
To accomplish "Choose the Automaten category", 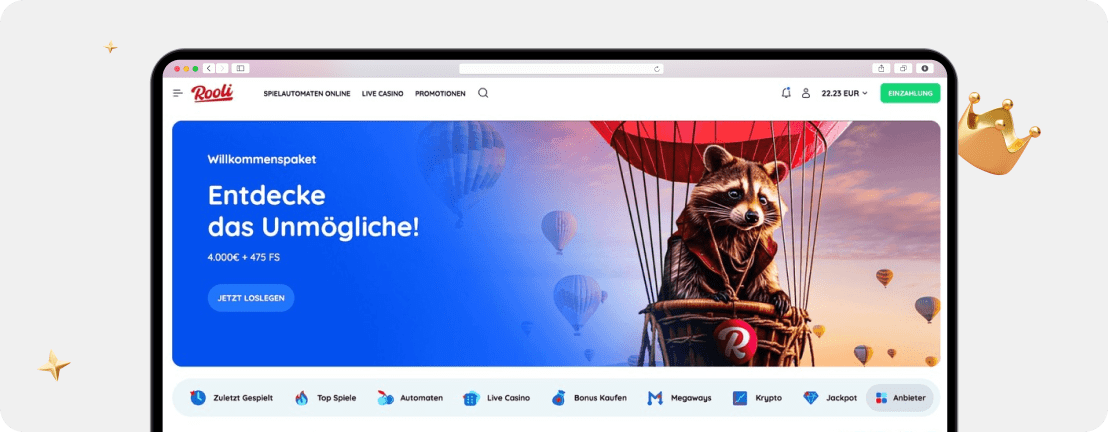I will click(x=410, y=398).
